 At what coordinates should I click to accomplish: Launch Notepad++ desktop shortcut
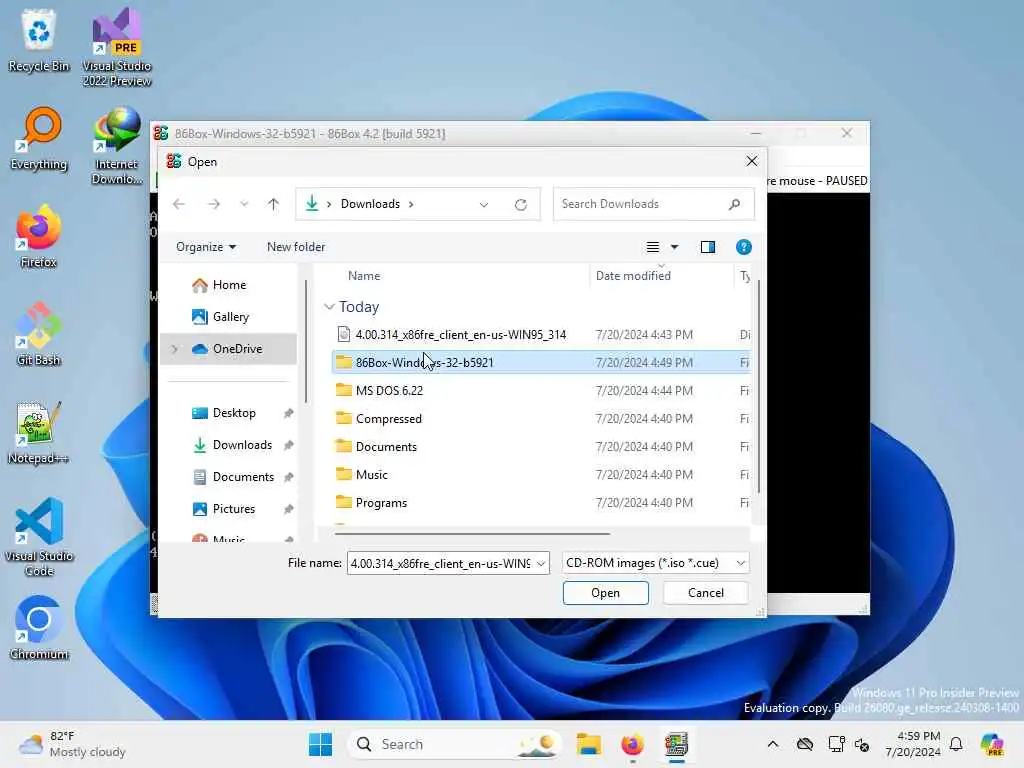click(39, 432)
